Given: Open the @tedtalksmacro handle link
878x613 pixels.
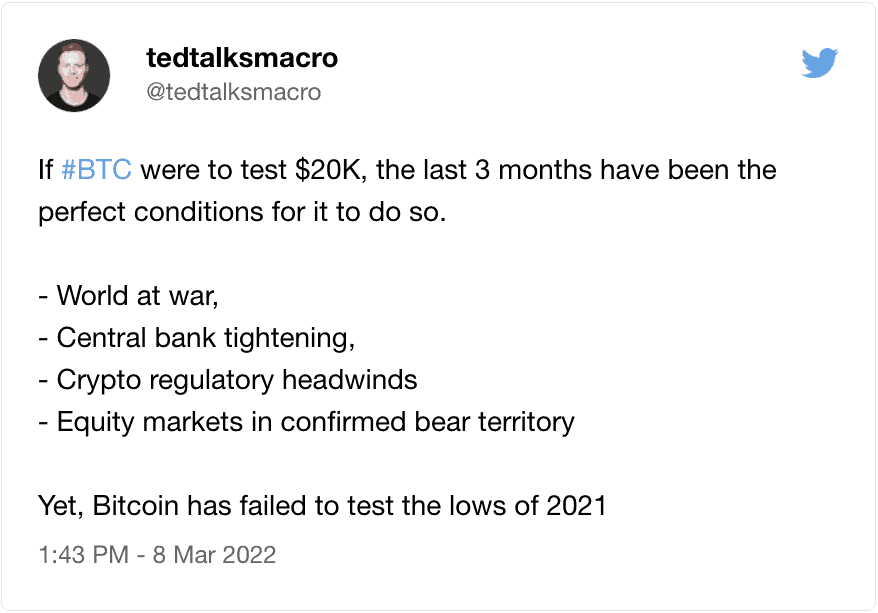Looking at the screenshot, I should tap(233, 92).
